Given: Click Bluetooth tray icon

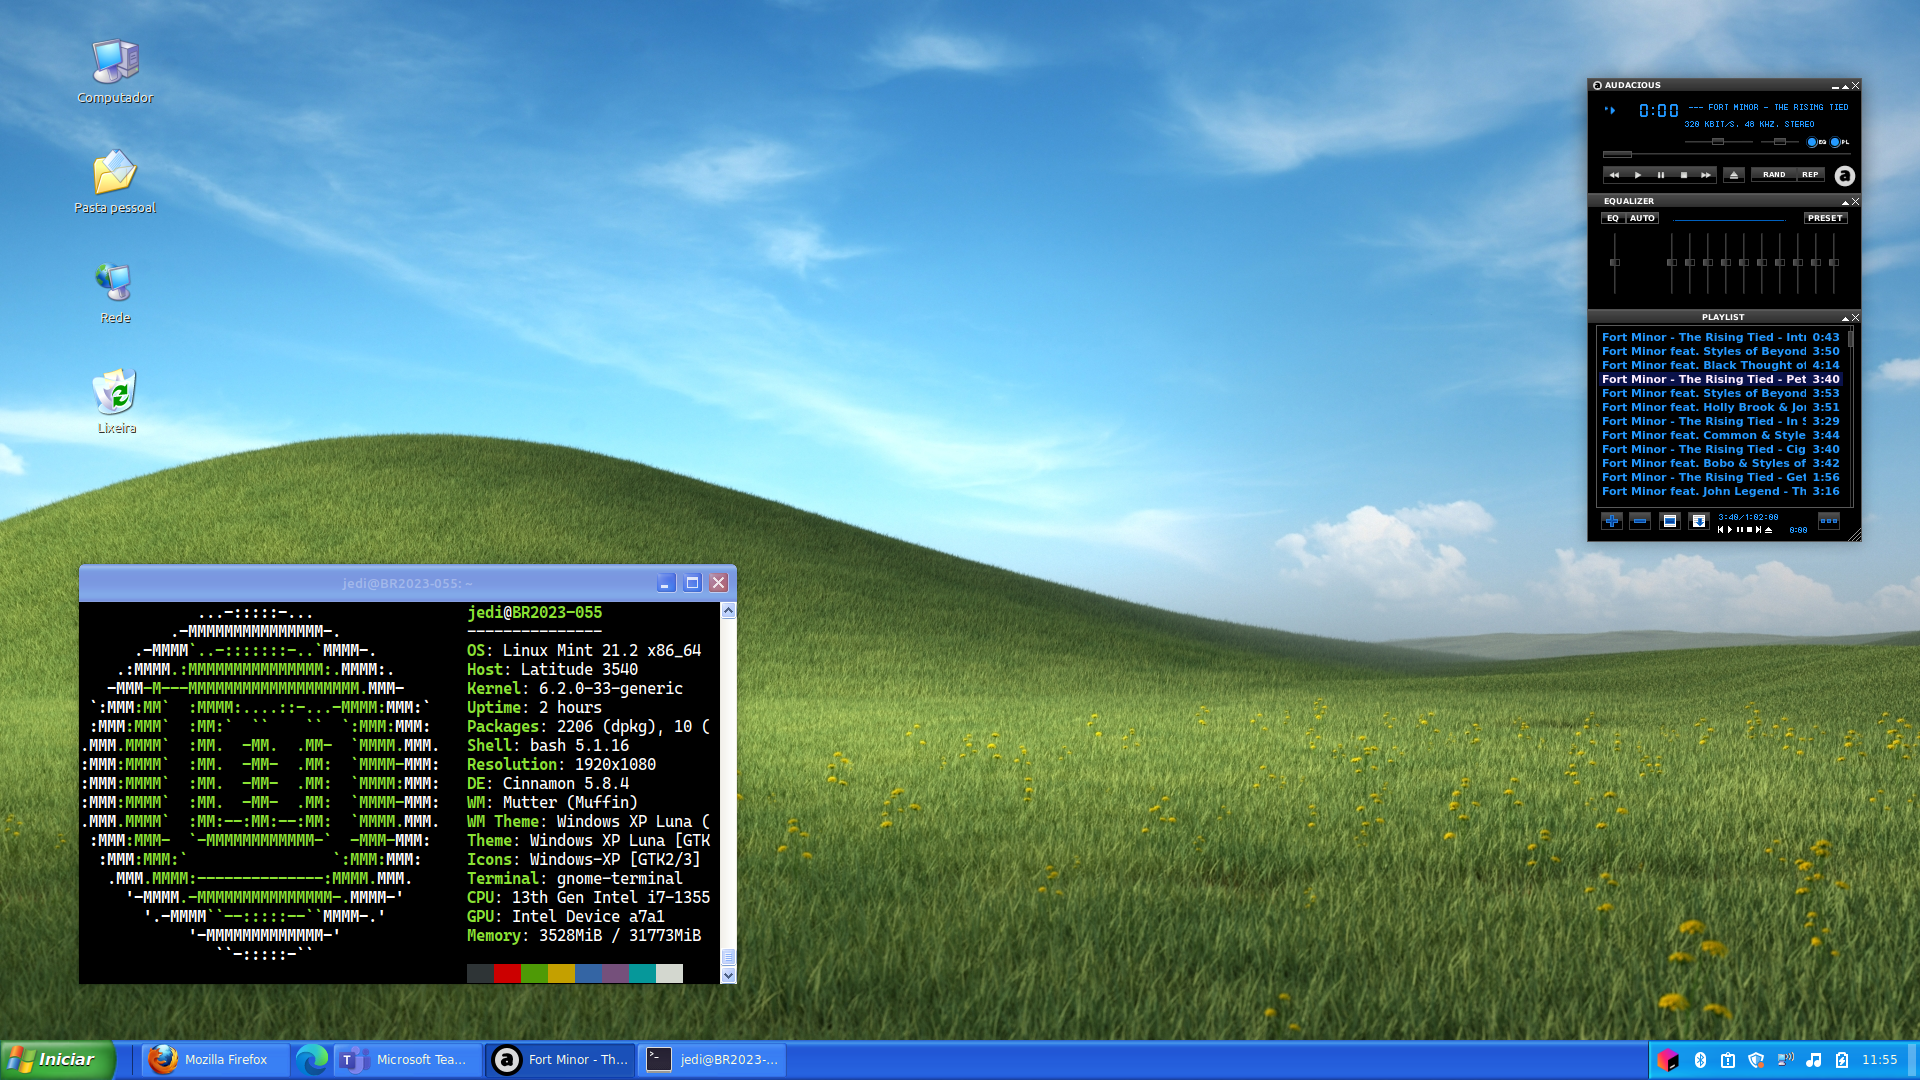Looking at the screenshot, I should [1700, 1060].
